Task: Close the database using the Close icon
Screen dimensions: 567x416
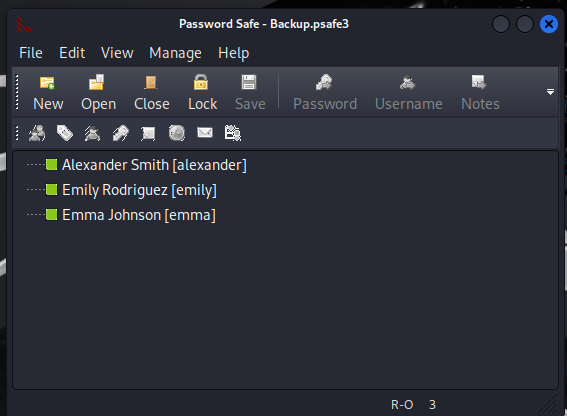Action: click(x=151, y=83)
